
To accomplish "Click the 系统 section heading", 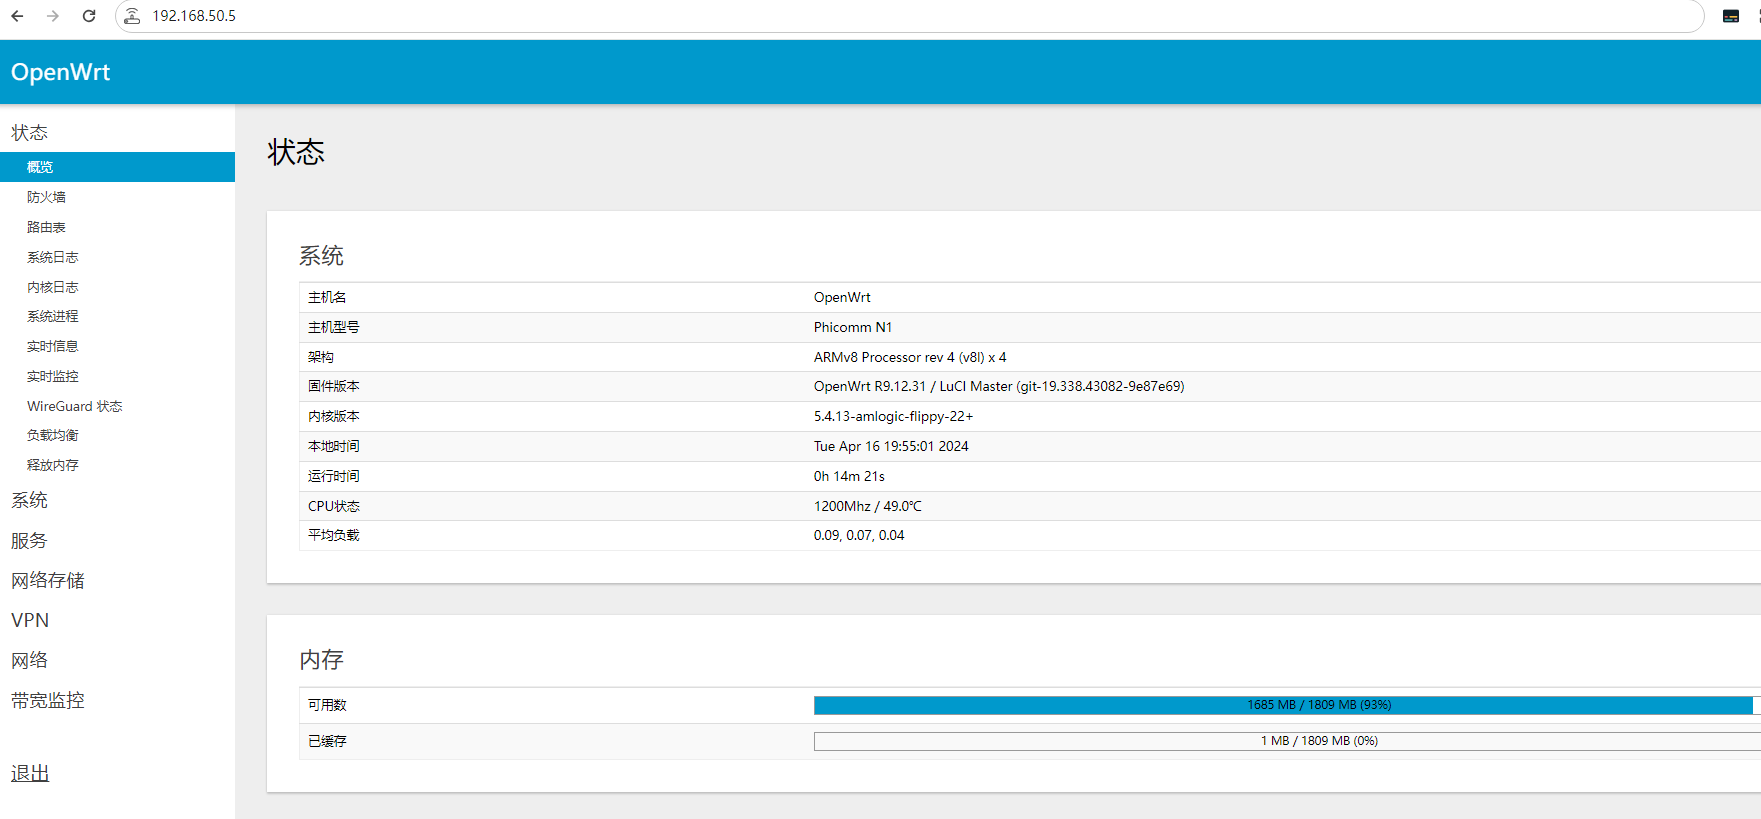I will pyautogui.click(x=321, y=256).
